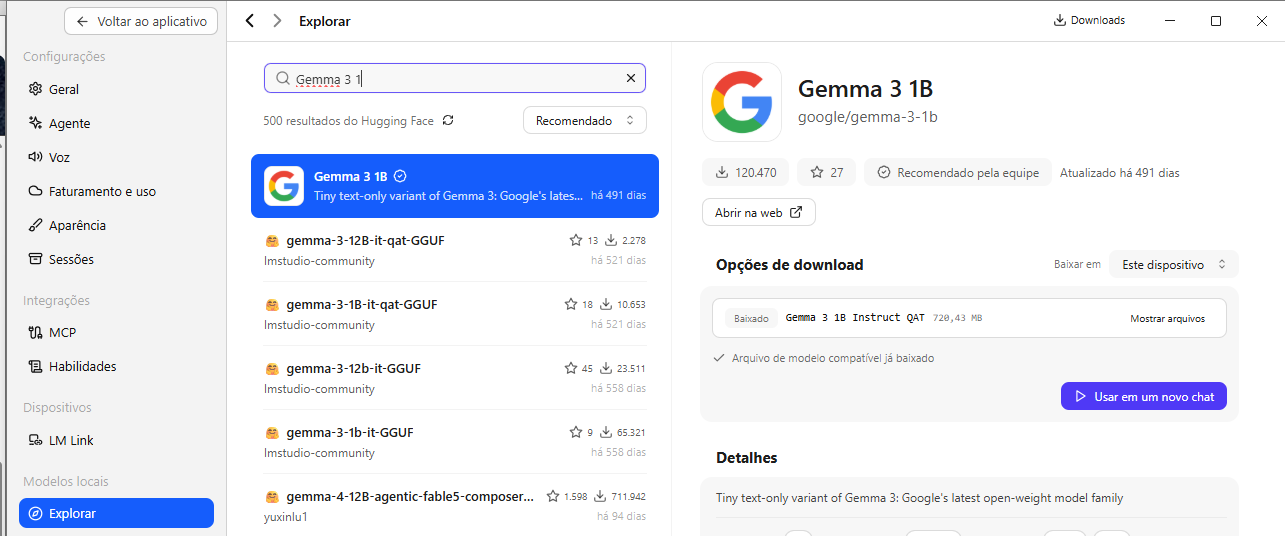The width and height of the screenshot is (1285, 536).
Task: Open Voz settings
Action: point(116,157)
